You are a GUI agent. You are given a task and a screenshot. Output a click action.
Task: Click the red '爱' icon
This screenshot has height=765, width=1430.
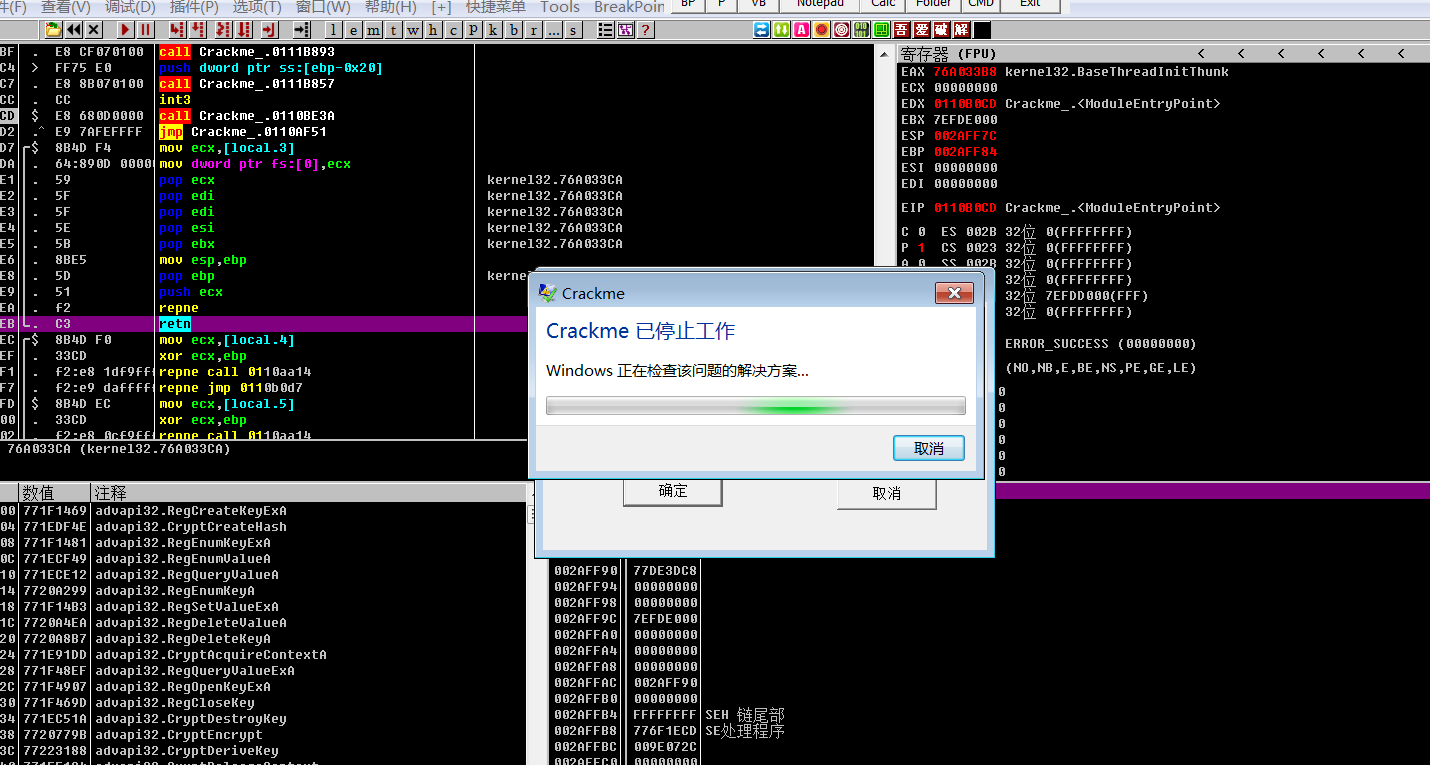pyautogui.click(x=922, y=30)
